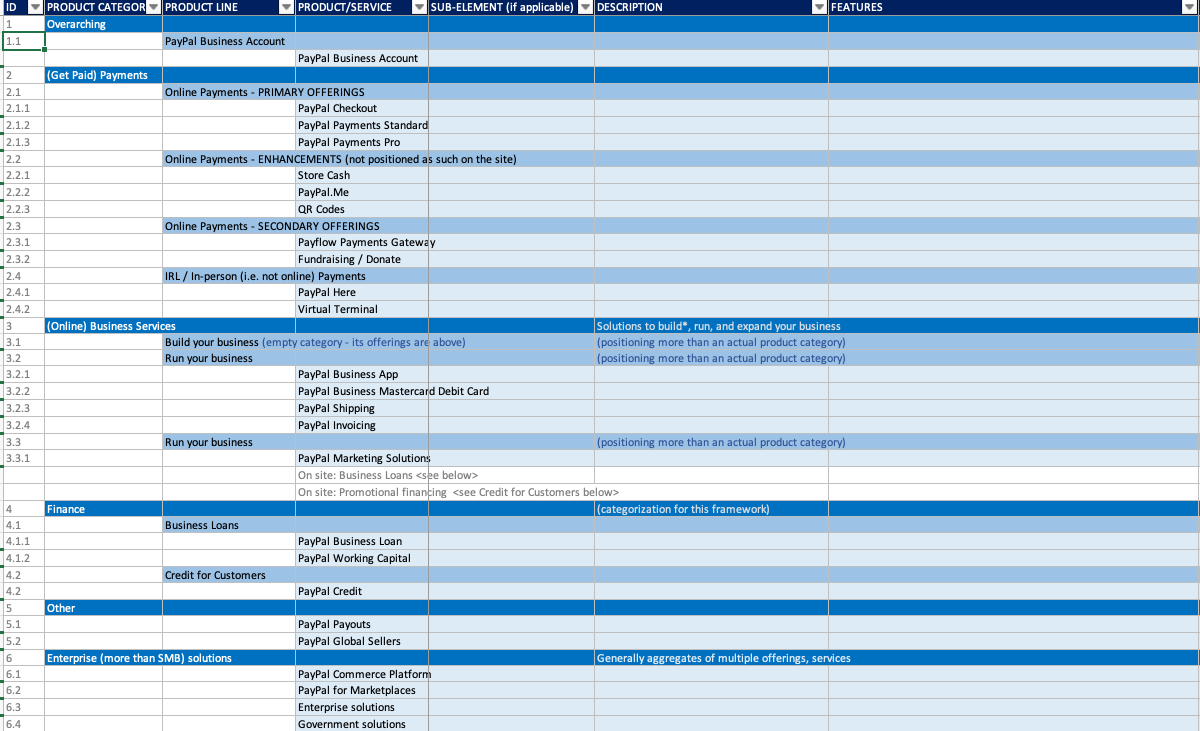The width and height of the screenshot is (1200, 731).
Task: Click 'On site: Business Loans <see below>' cell
Action: click(362, 475)
